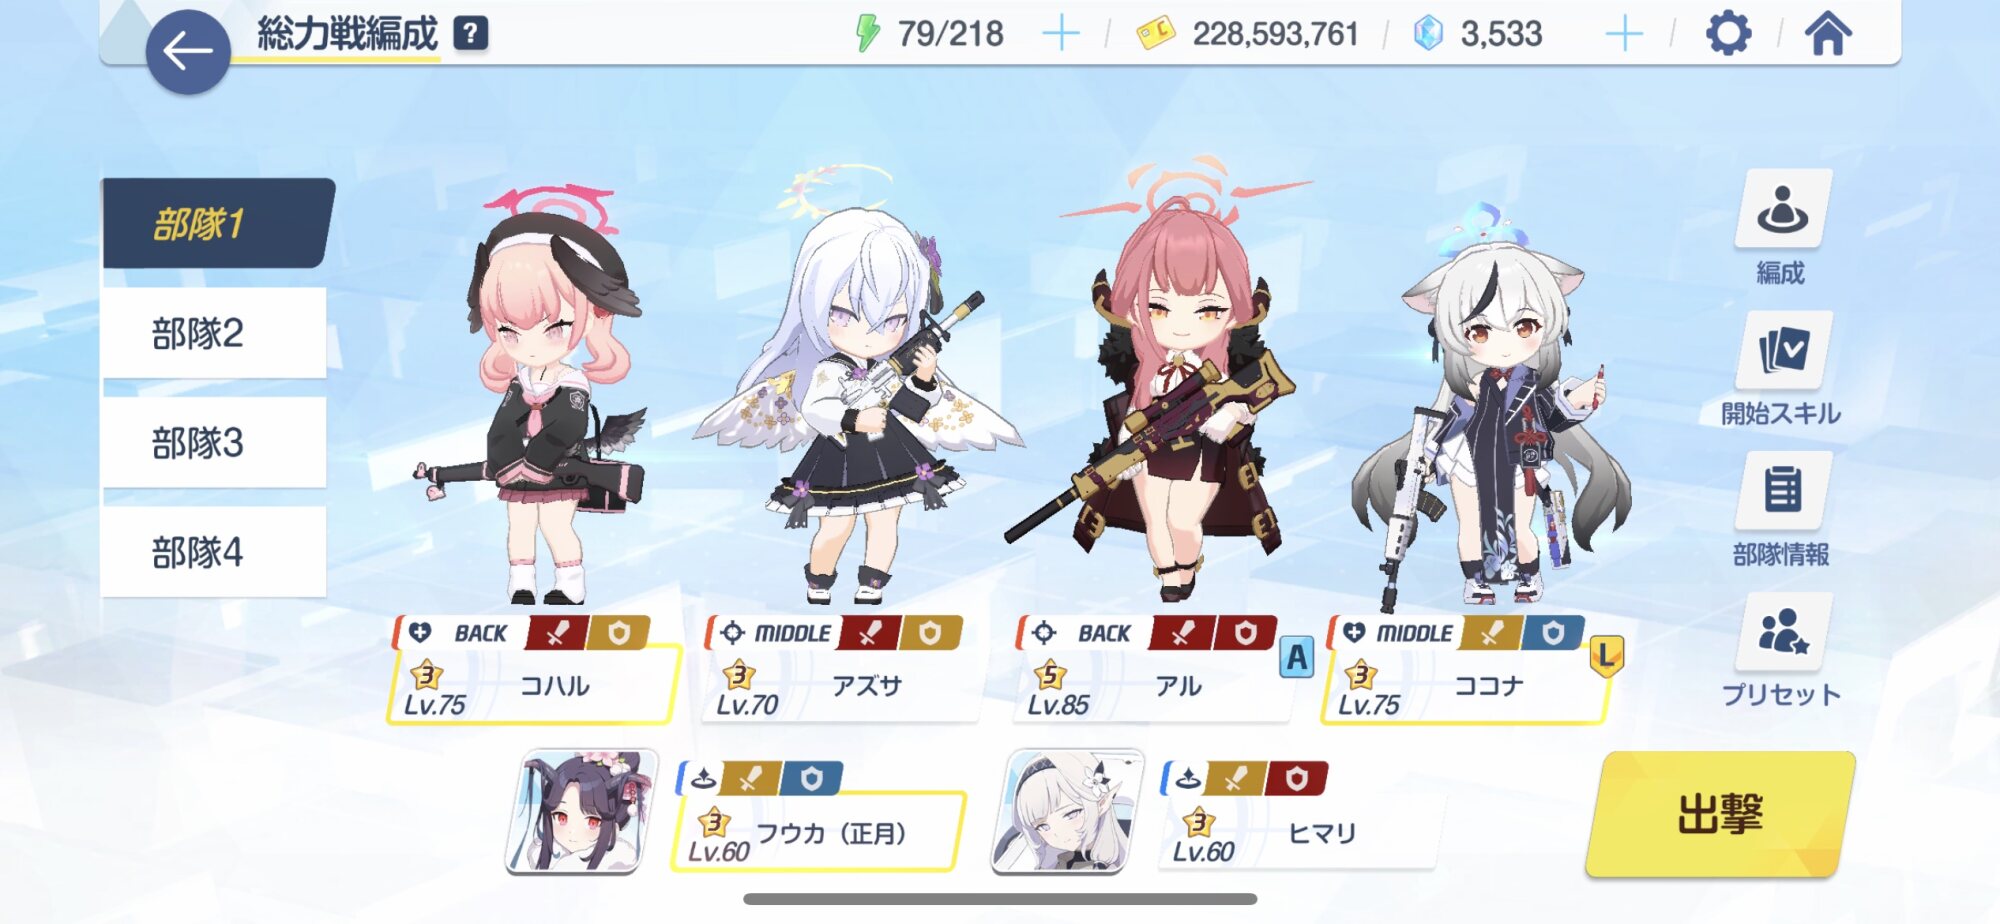Open 編成 formation icon
Image resolution: width=2000 pixels, height=924 pixels.
tap(1782, 209)
